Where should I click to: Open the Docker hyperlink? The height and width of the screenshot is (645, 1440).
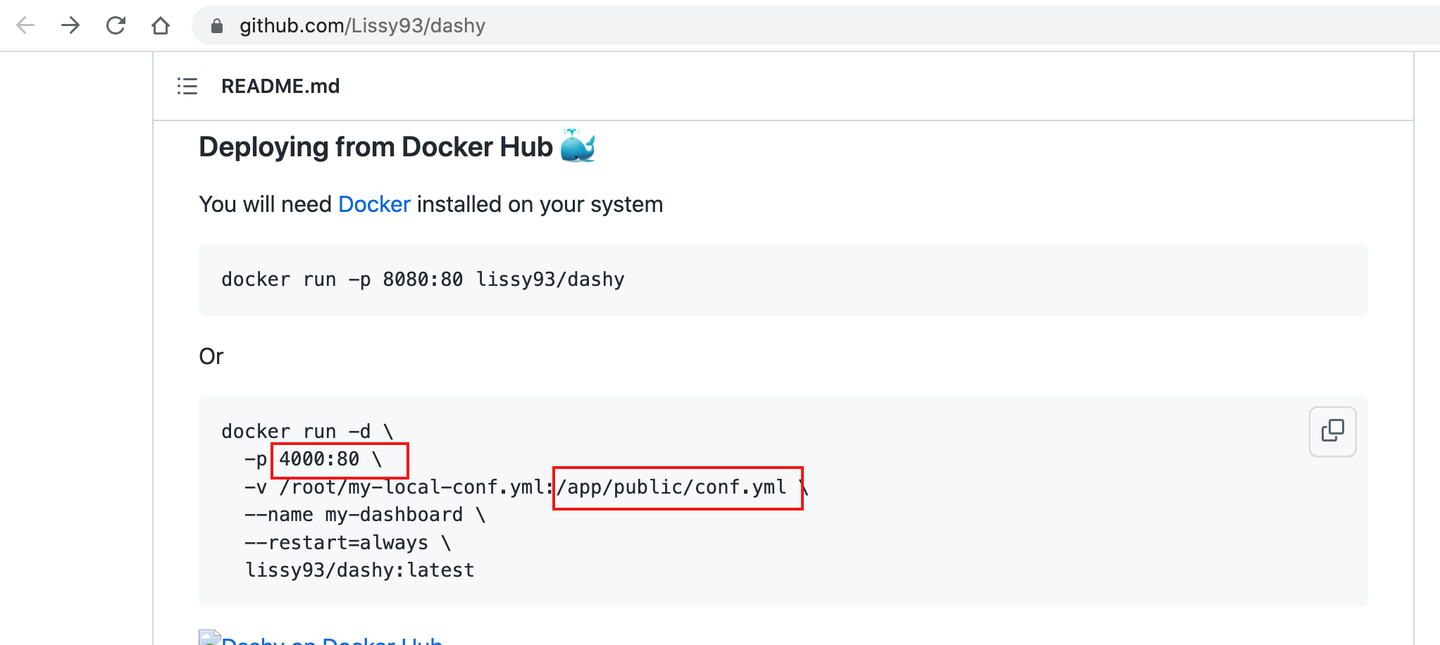click(x=374, y=204)
